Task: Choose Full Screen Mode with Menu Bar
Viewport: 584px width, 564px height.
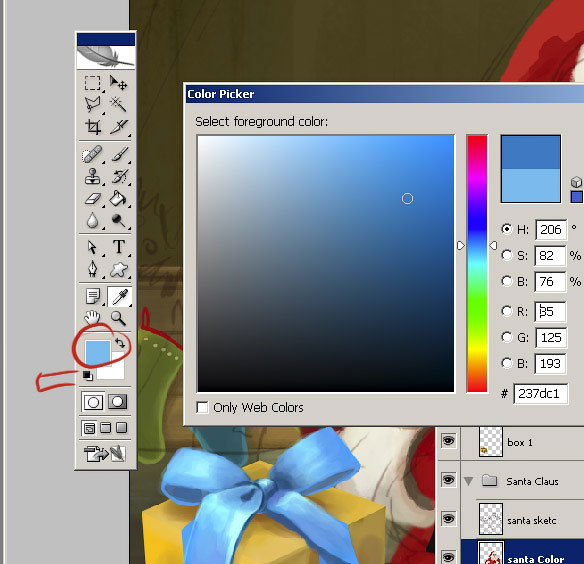Action: [x=106, y=428]
